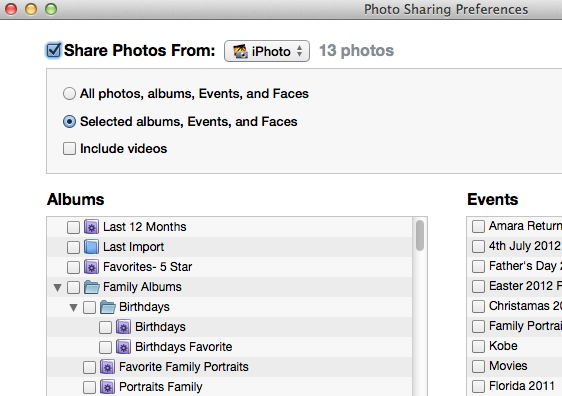This screenshot has width=562, height=396.
Task: Check the Kobe event checkbox
Action: pyautogui.click(x=478, y=347)
